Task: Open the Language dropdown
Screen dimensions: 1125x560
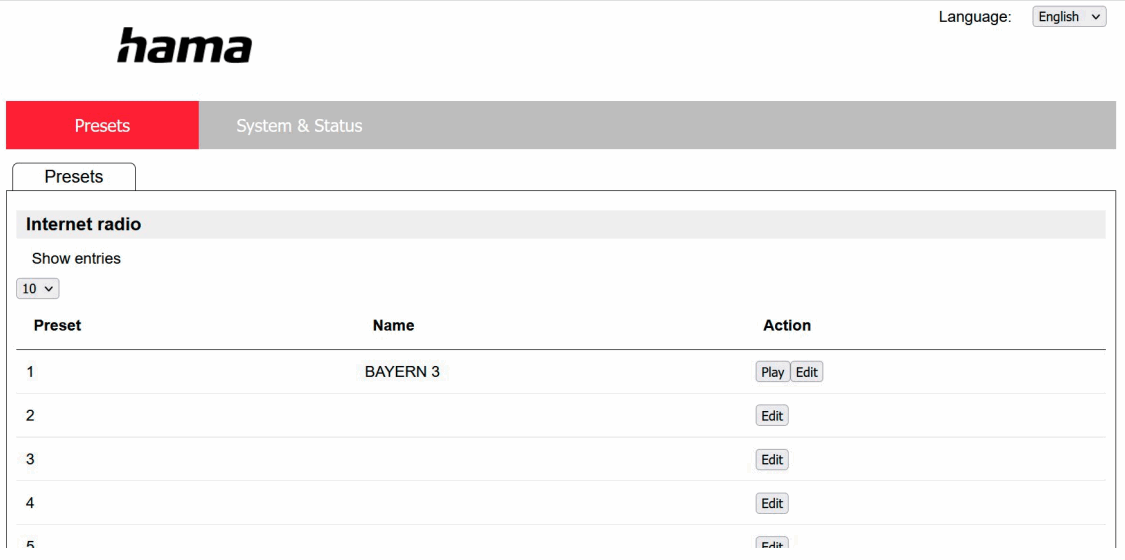Action: point(1069,17)
